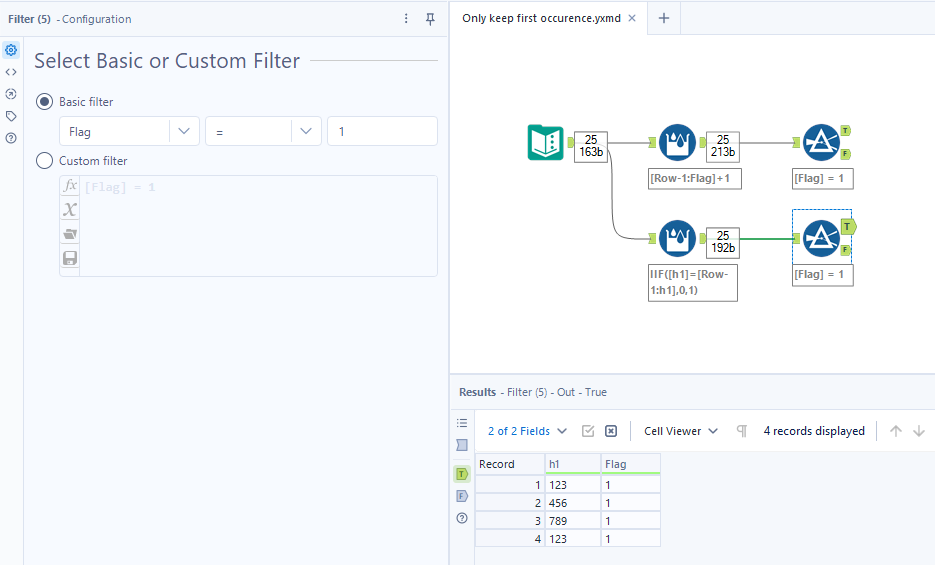Screen dimensions: 935x565
Task: Open the Configuration three-dot options menu
Action: click(406, 19)
